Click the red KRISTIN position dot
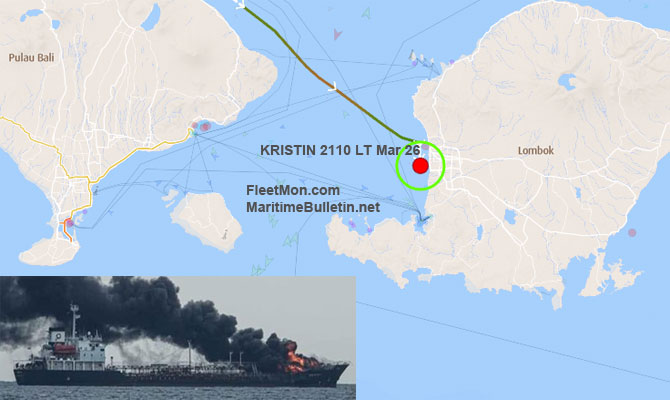This screenshot has height=400, width=670. tap(420, 166)
